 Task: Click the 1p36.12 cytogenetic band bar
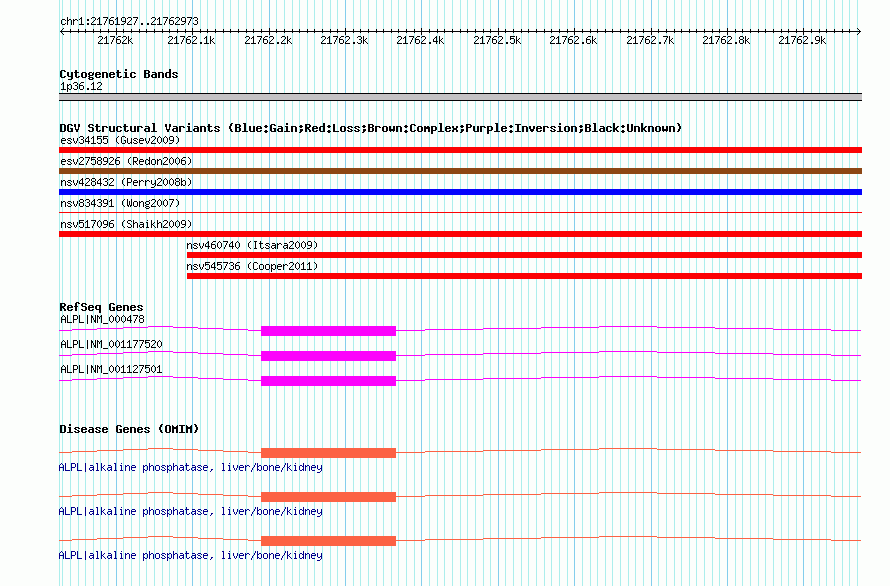460,97
